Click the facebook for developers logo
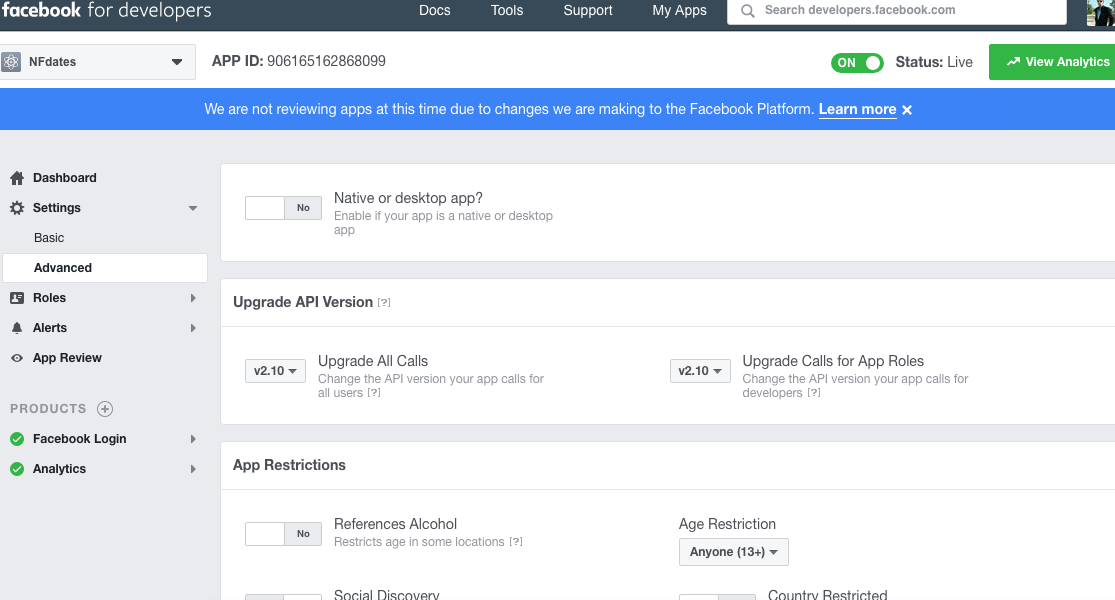 (107, 10)
